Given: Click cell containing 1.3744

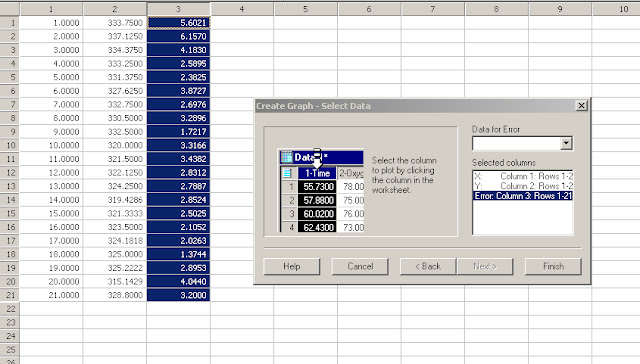Looking at the screenshot, I should pos(178,254).
